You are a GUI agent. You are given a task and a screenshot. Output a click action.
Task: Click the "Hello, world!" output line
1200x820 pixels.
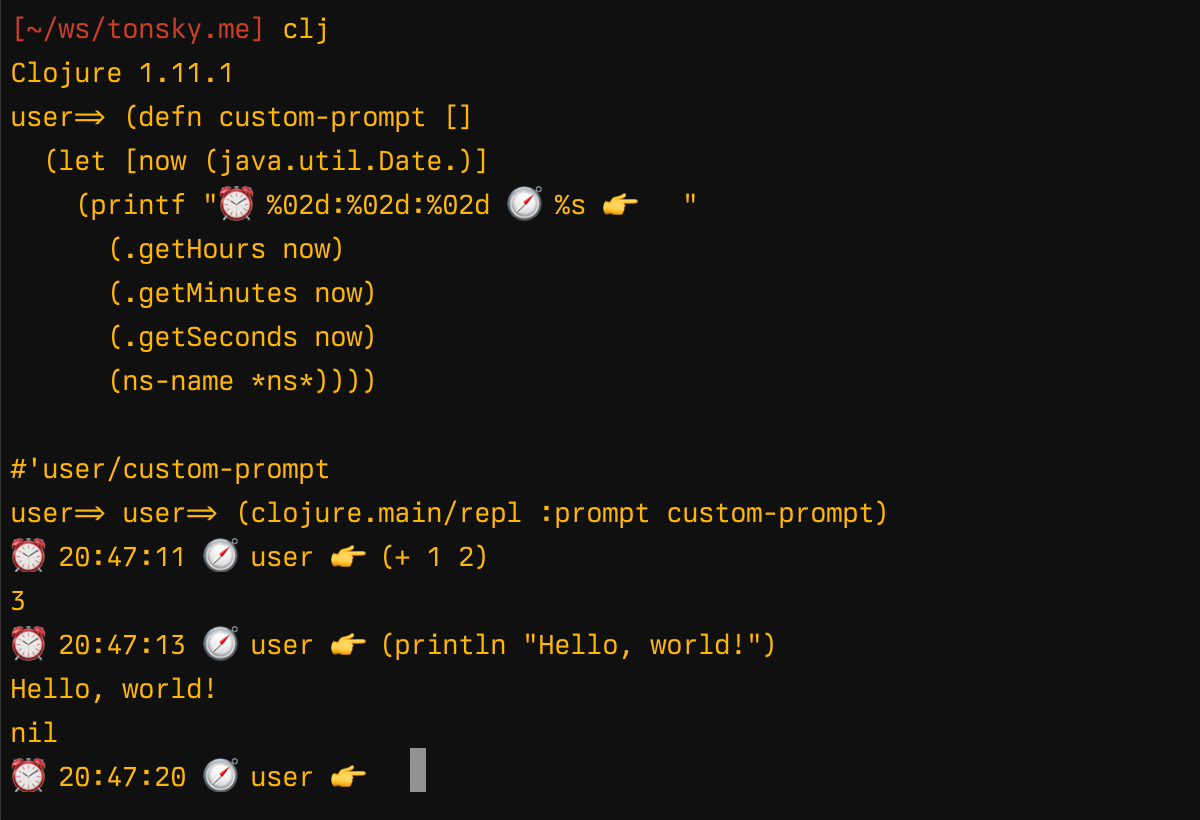click(114, 689)
